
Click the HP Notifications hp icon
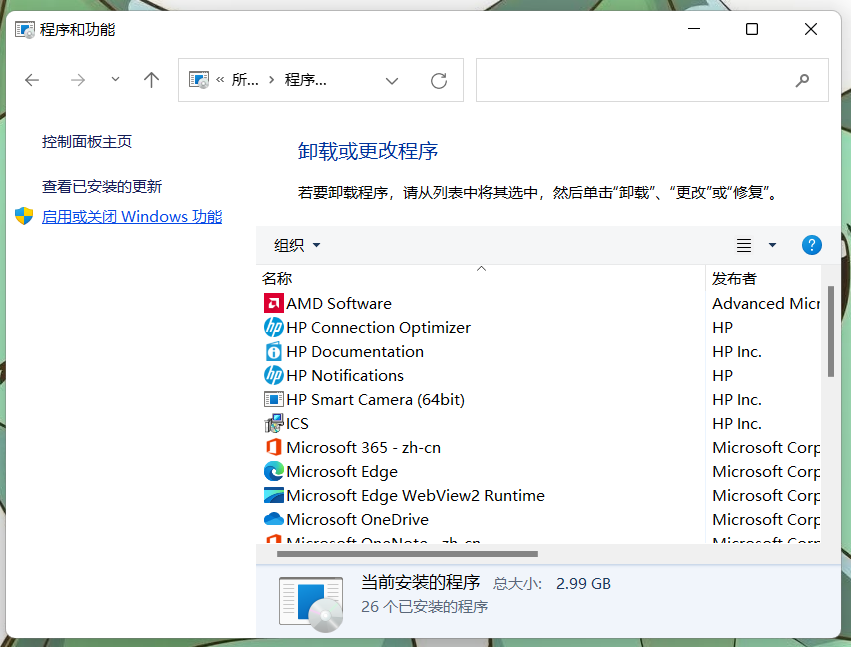click(274, 375)
